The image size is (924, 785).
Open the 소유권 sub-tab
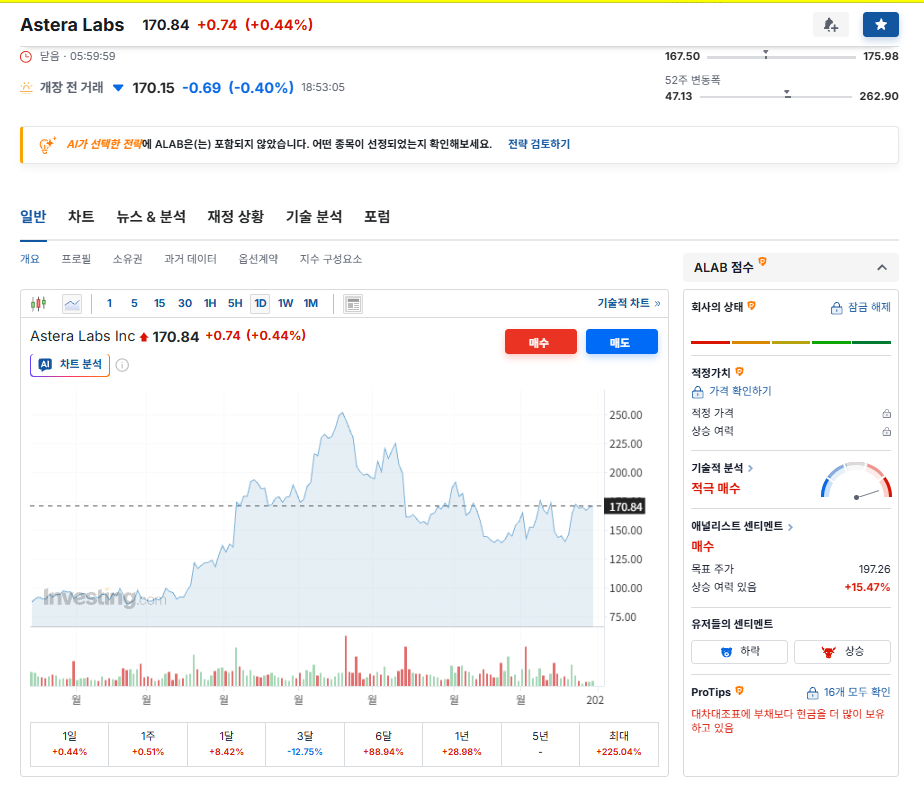[x=128, y=259]
